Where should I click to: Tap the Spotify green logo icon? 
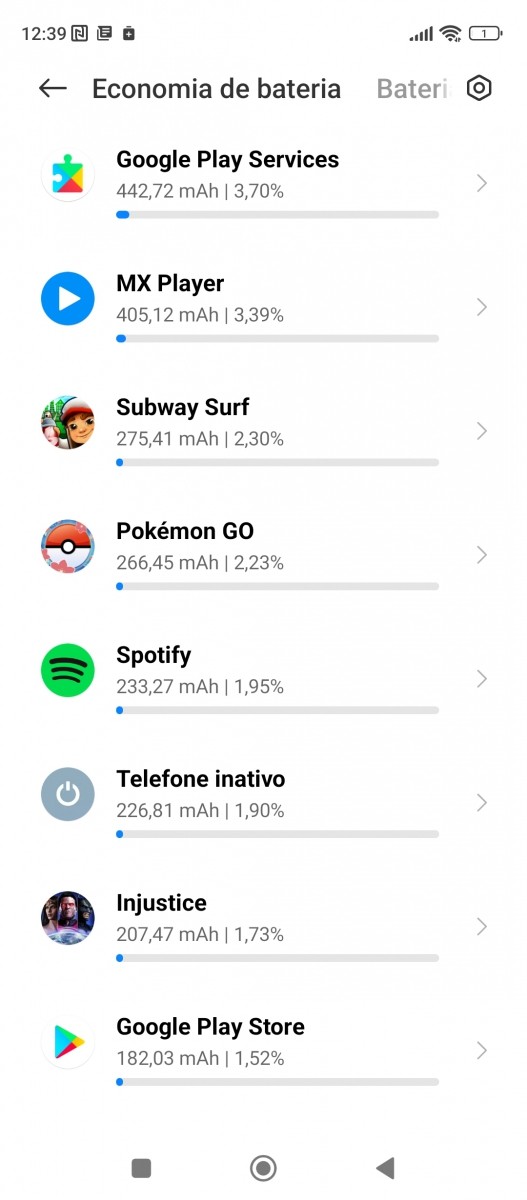pos(68,670)
